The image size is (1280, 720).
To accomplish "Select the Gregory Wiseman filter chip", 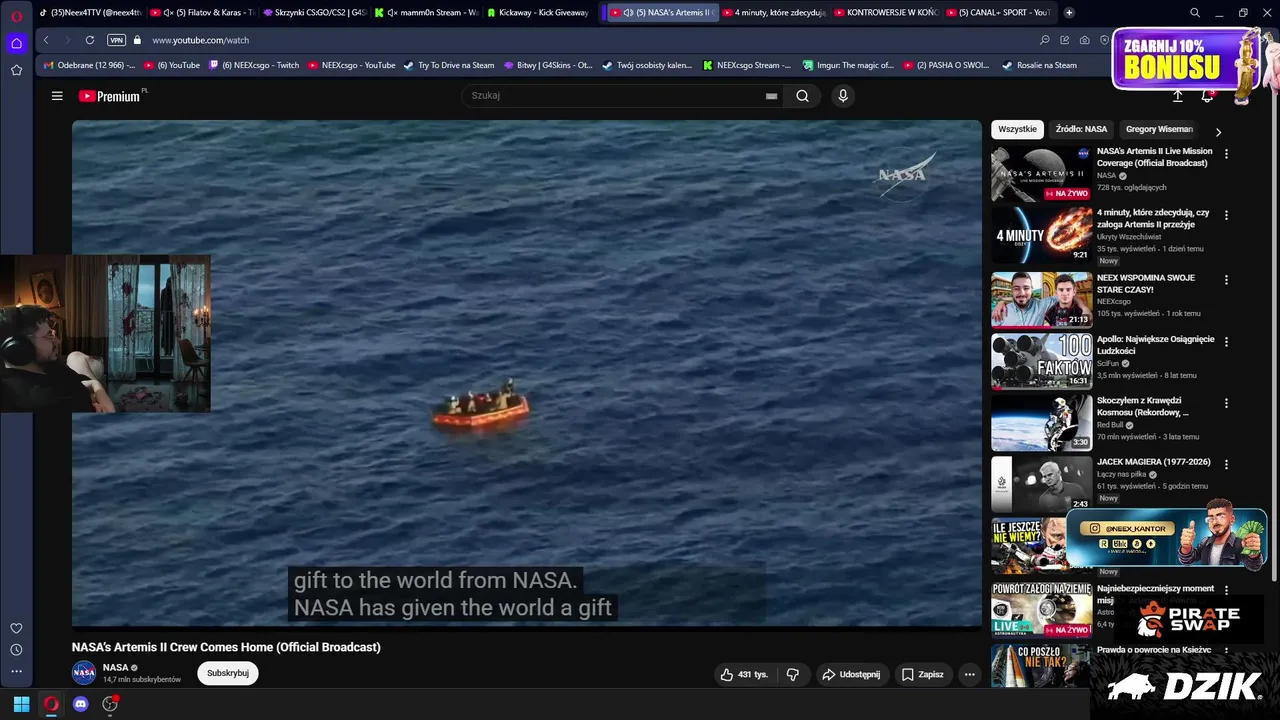I will [1159, 129].
